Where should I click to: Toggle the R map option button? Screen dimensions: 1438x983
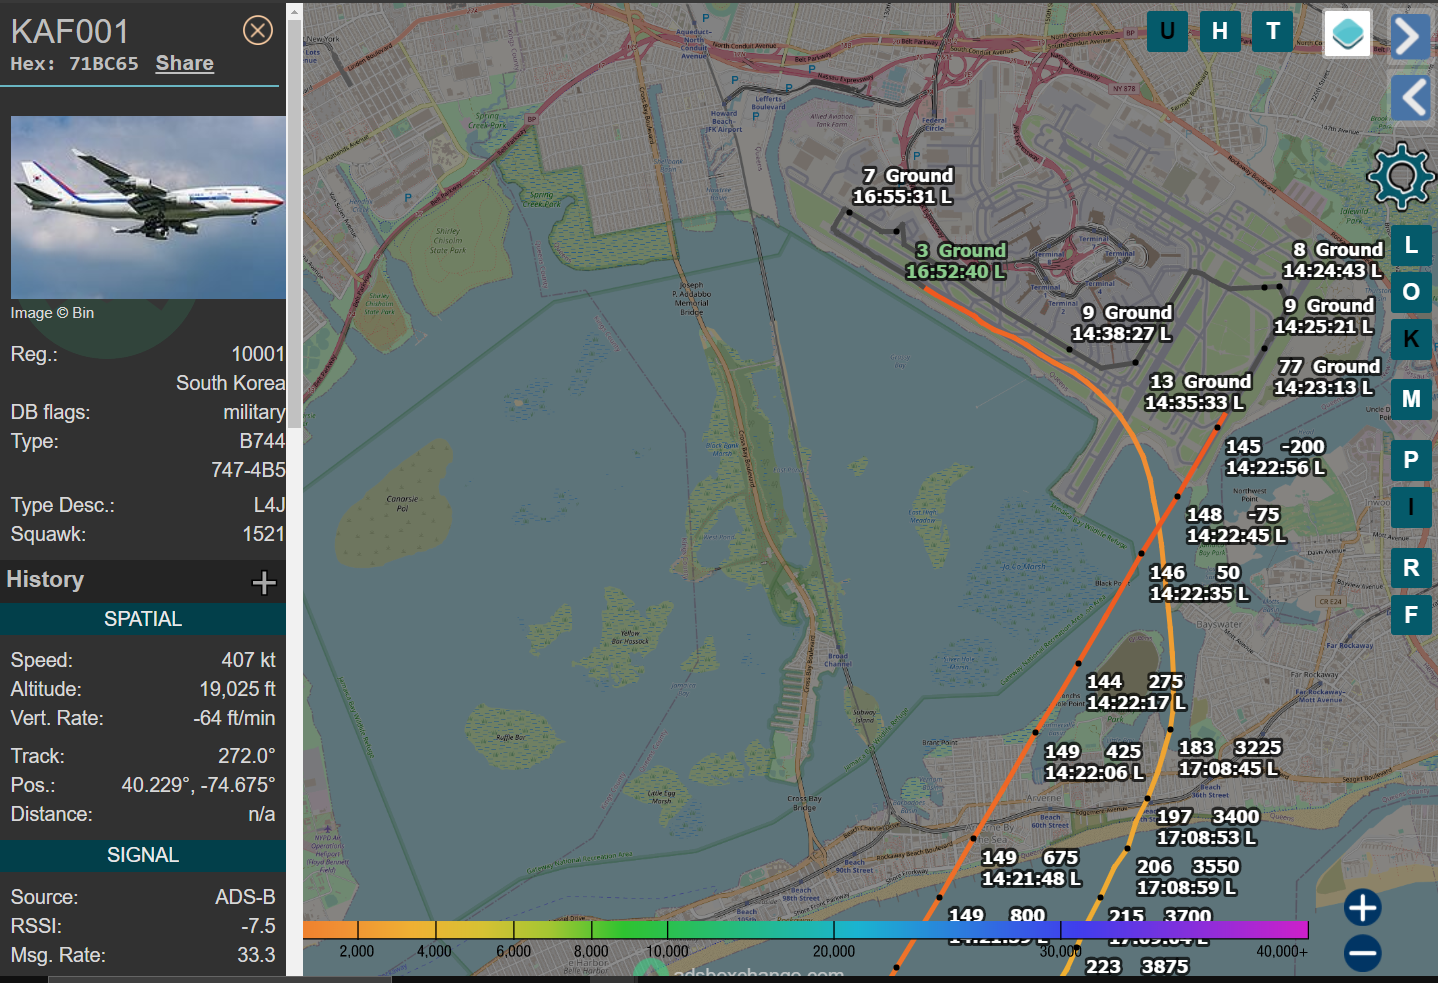[1411, 568]
